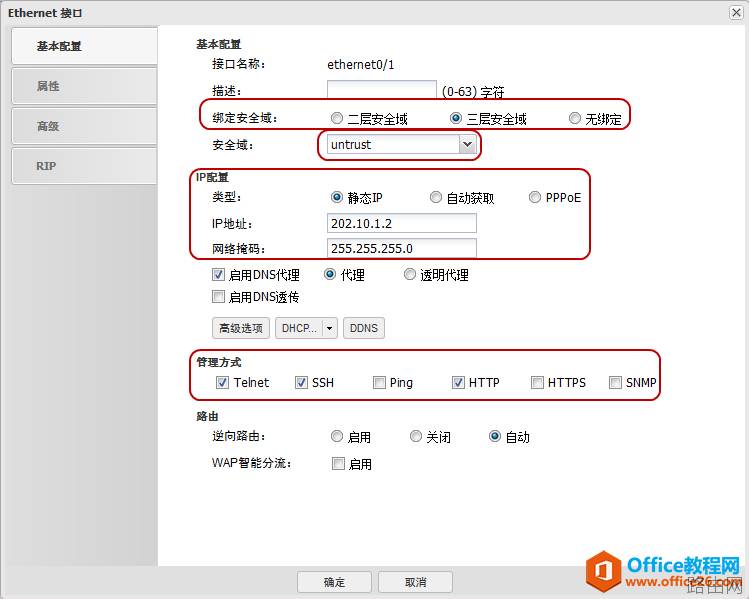Click the DHCP... button
The width and height of the screenshot is (749, 599).
coord(299,328)
